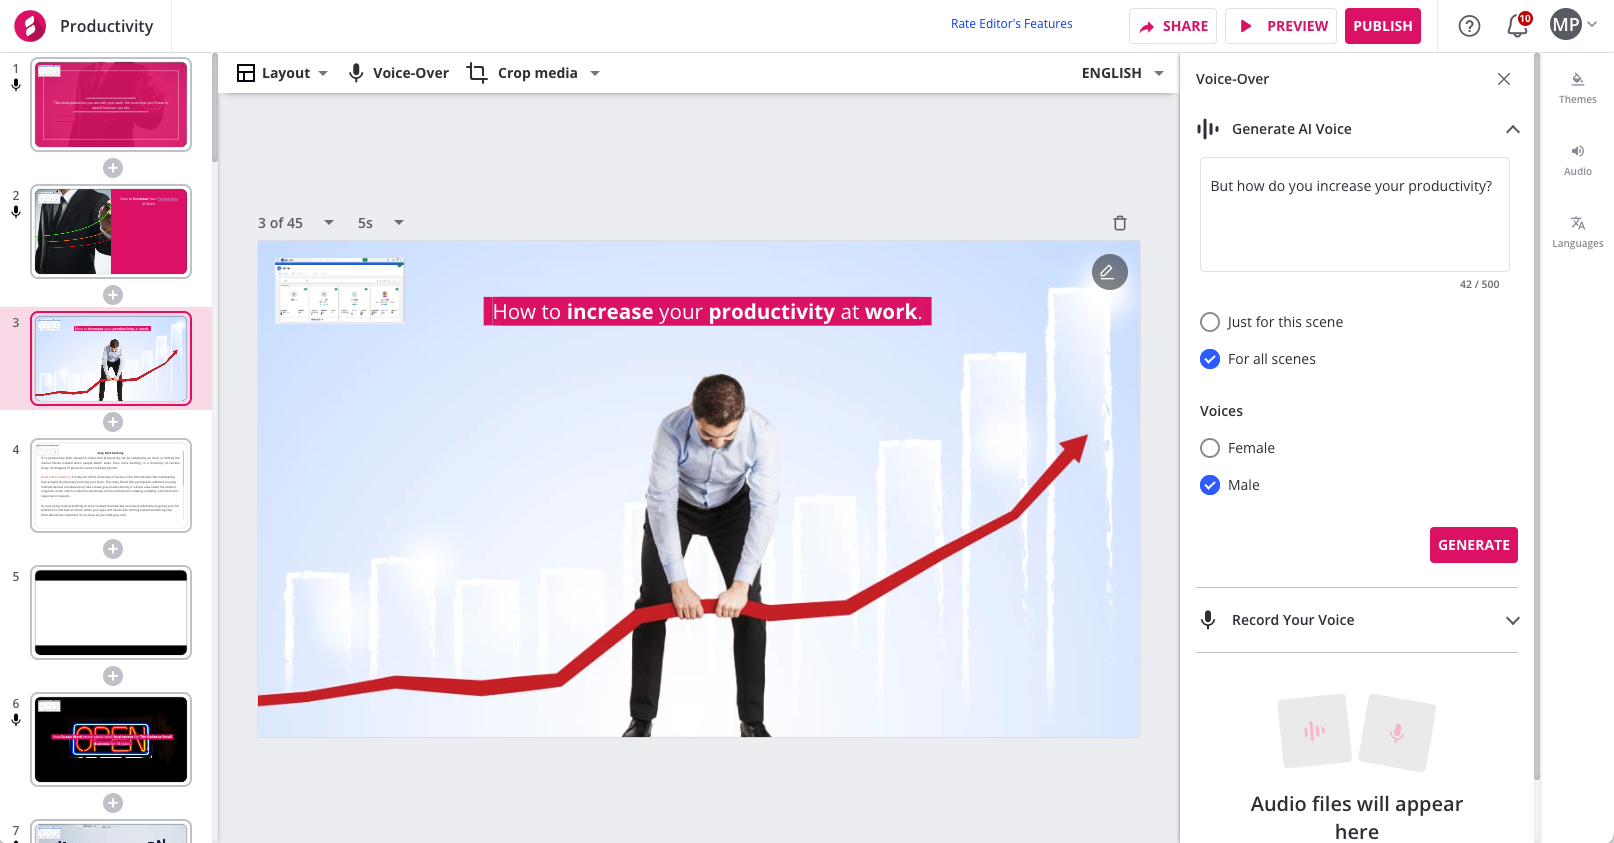Add scene after thumbnail 2 with plus
This screenshot has width=1614, height=843.
coord(113,295)
